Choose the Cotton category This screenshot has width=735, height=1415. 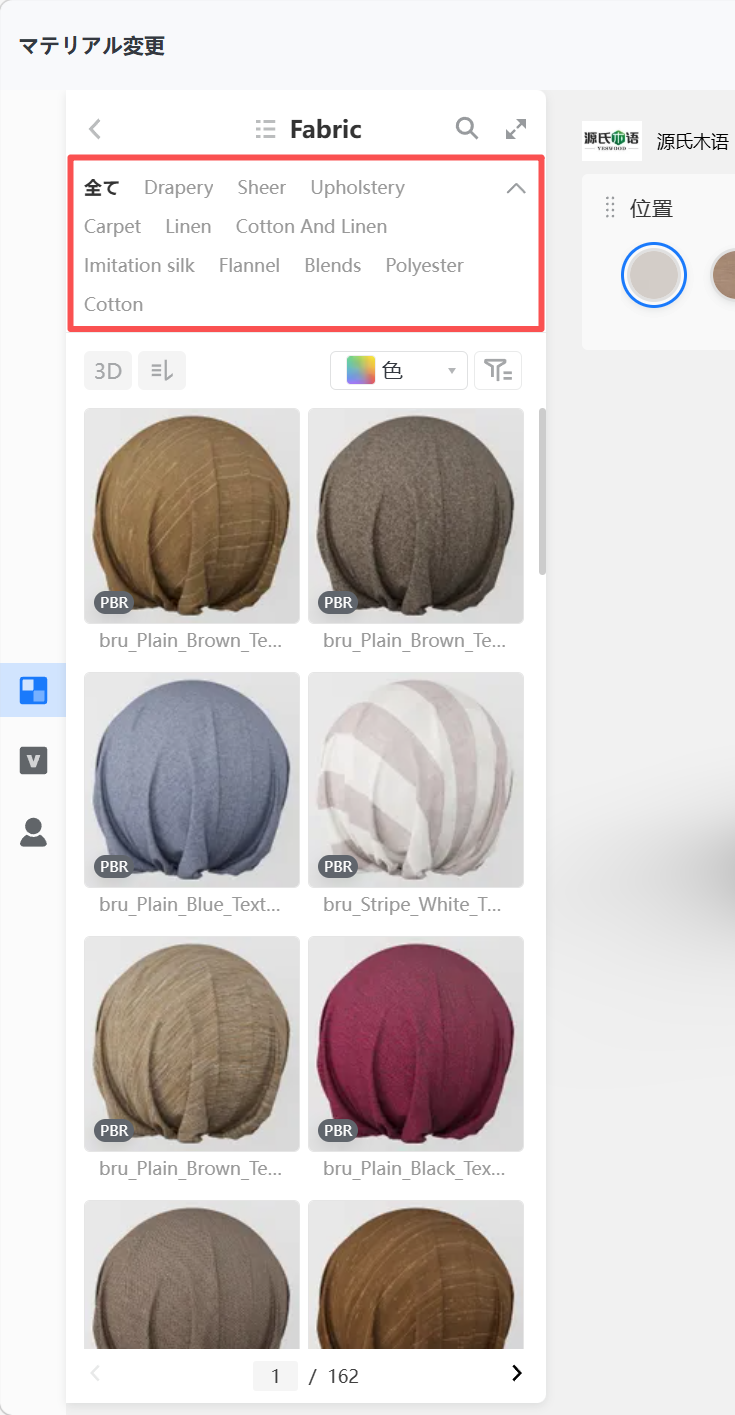[114, 305]
